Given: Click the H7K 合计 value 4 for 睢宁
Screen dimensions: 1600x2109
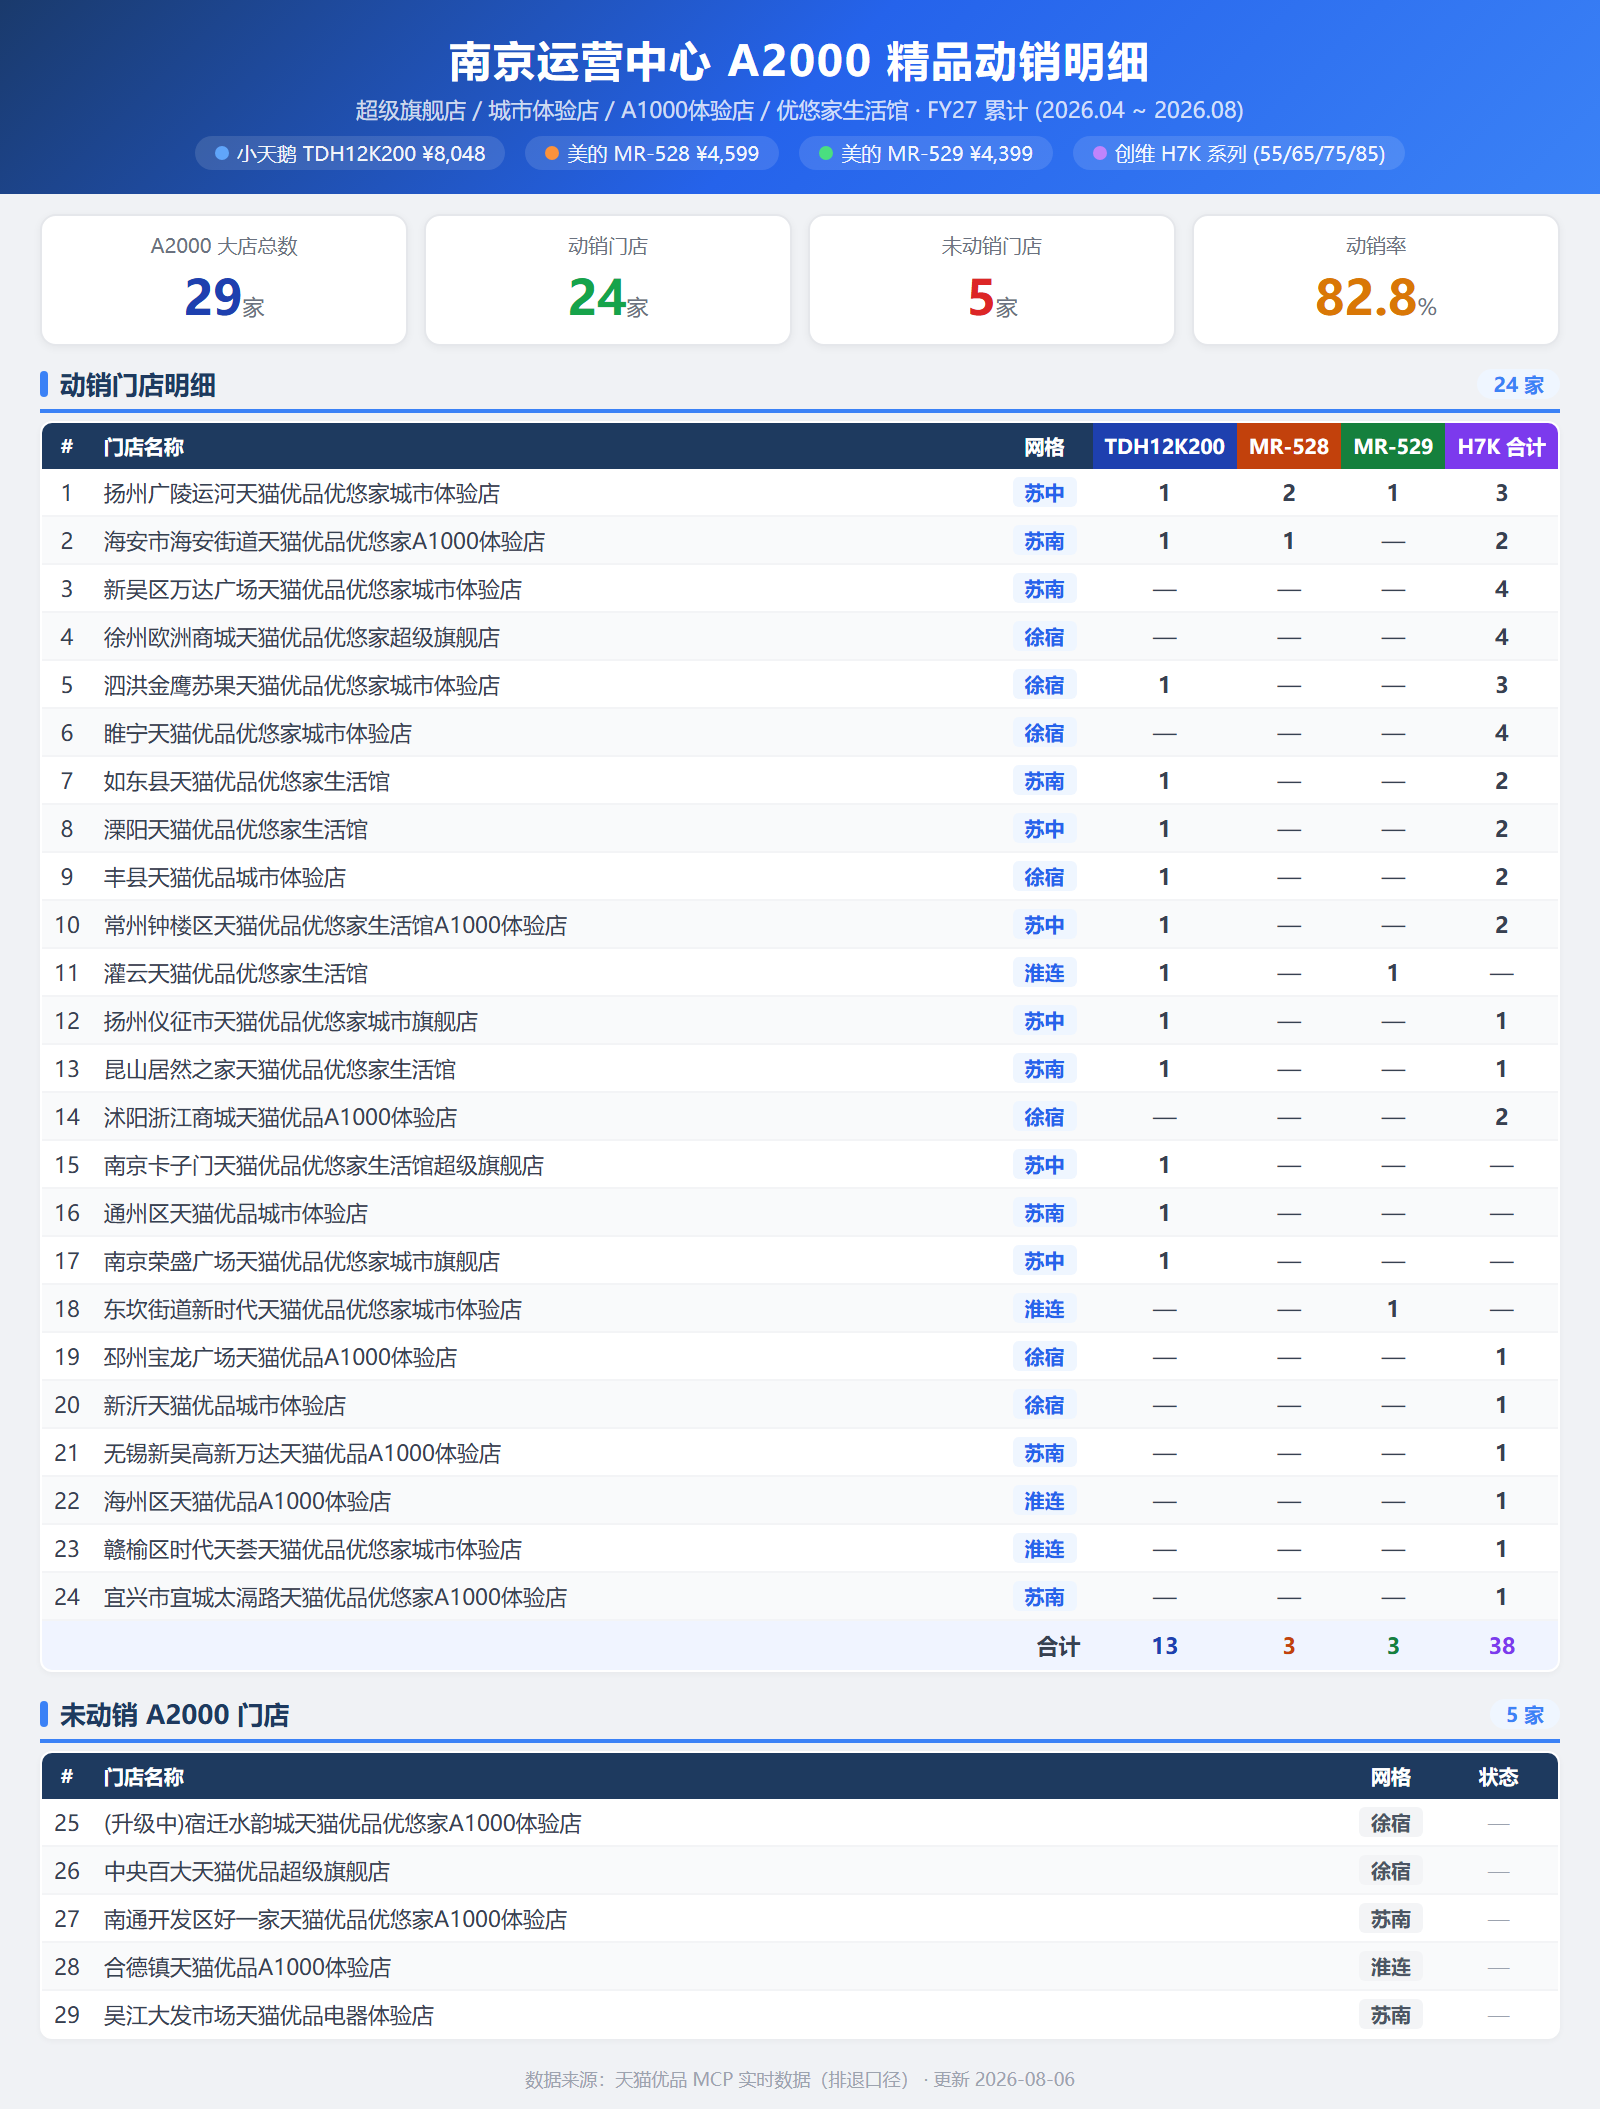Looking at the screenshot, I should pyautogui.click(x=1501, y=733).
